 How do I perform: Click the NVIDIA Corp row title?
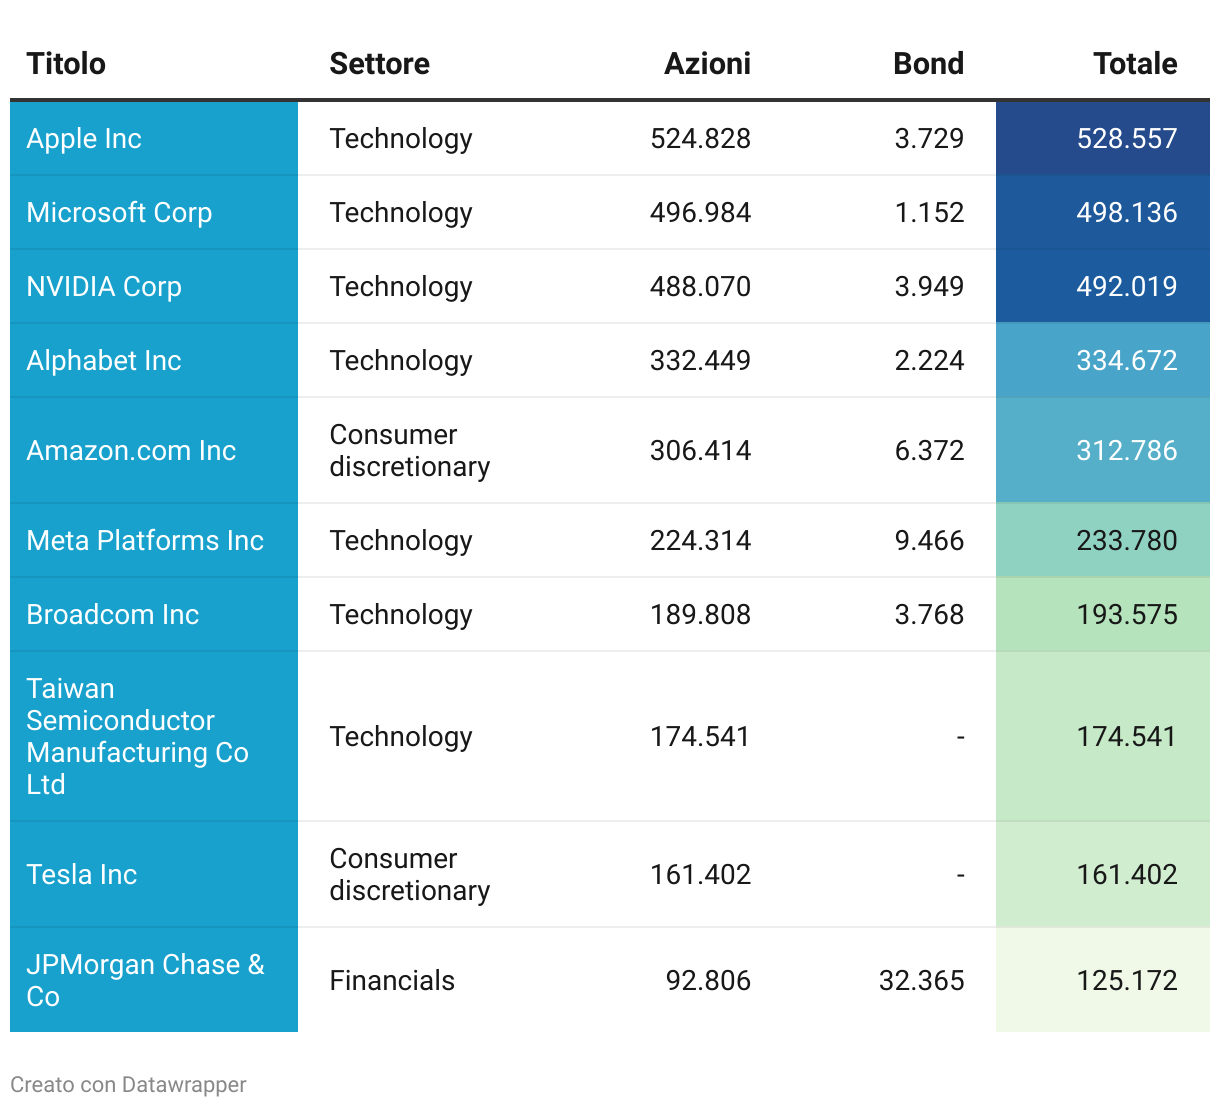tap(104, 287)
